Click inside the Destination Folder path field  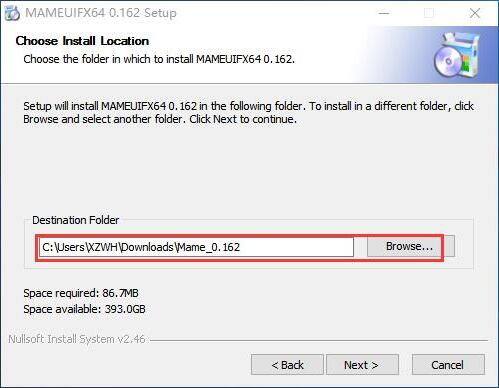196,247
